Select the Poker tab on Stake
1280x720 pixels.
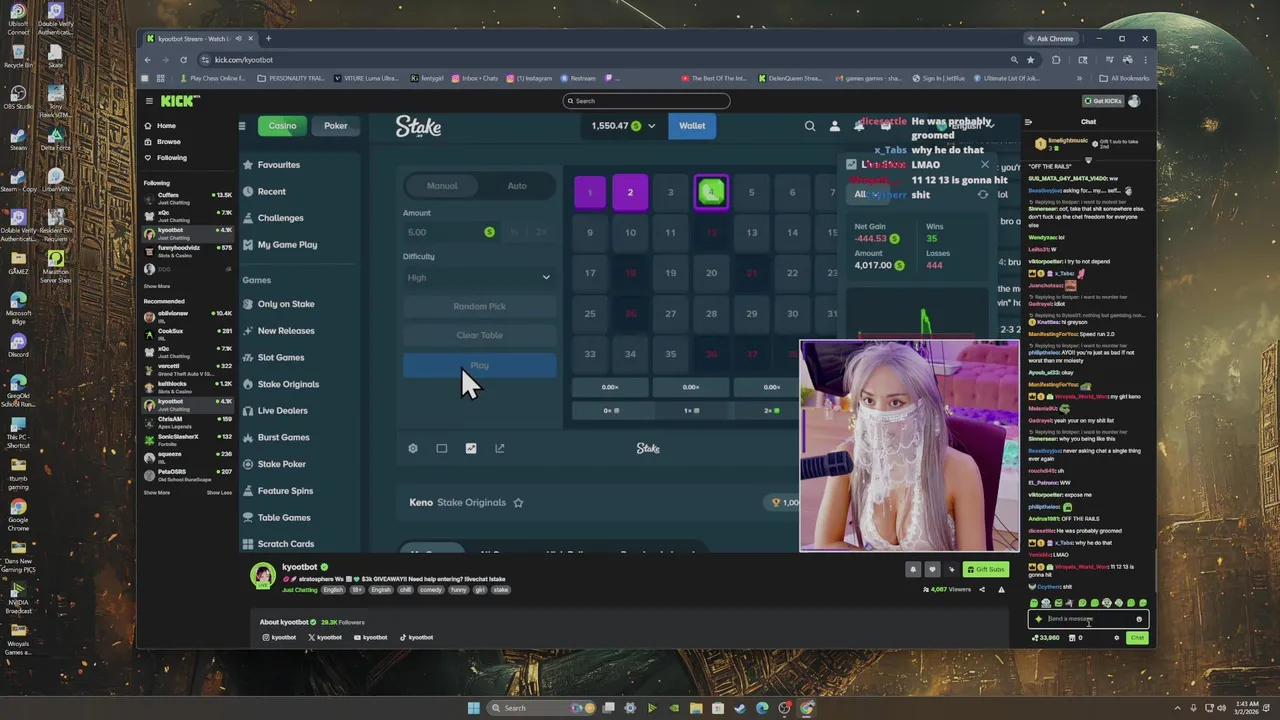(x=336, y=126)
